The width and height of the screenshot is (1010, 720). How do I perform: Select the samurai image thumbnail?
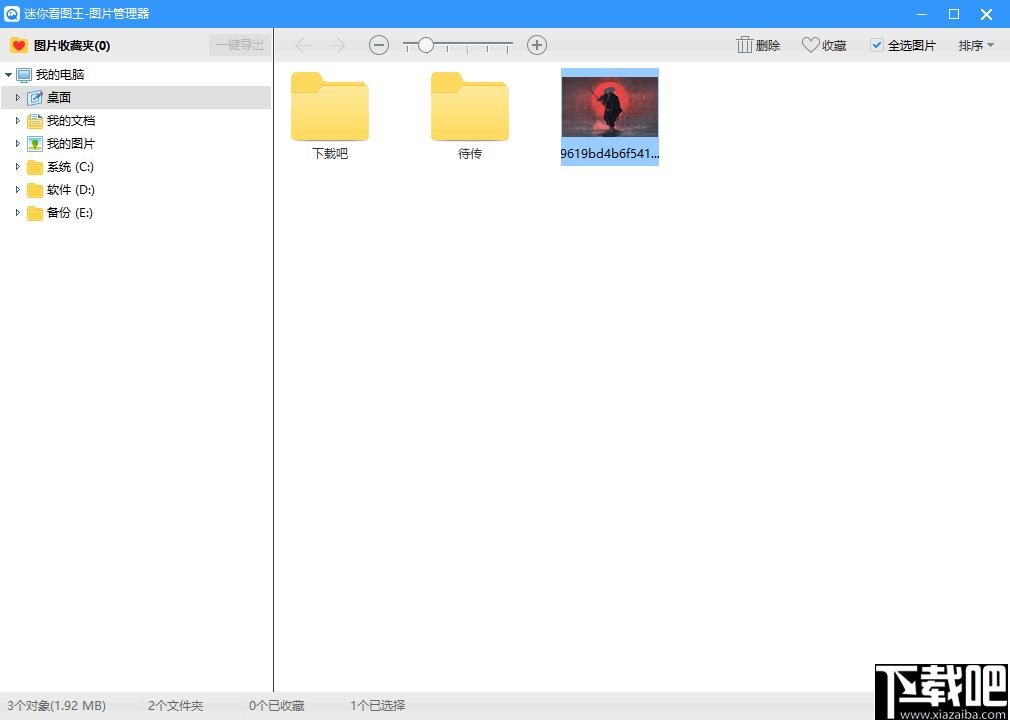[609, 117]
